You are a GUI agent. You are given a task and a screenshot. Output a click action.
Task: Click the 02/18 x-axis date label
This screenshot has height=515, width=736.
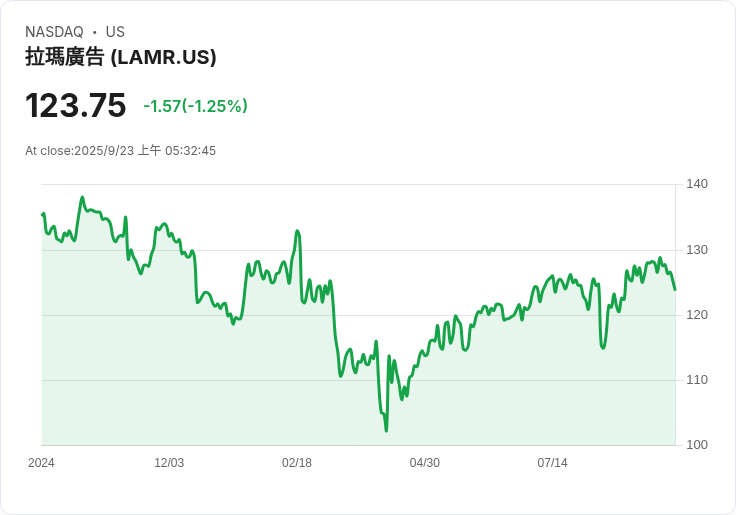tap(297, 463)
